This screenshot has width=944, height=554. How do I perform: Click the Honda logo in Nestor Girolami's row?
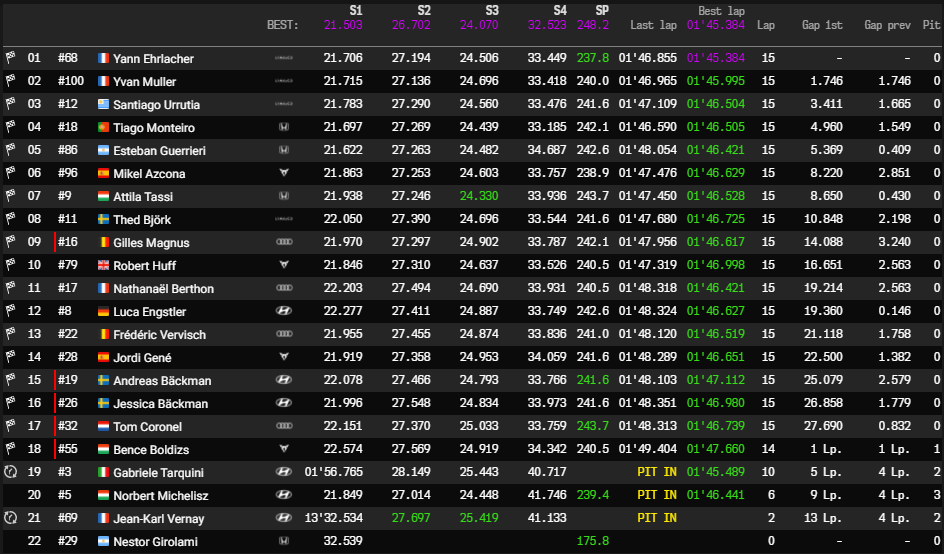tap(284, 541)
